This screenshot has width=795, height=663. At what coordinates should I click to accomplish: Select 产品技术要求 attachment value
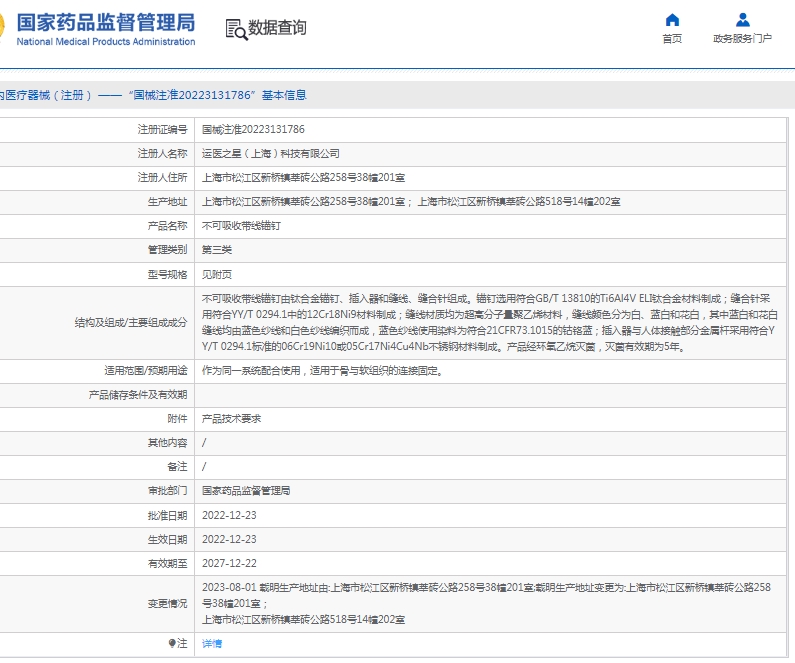pos(231,419)
